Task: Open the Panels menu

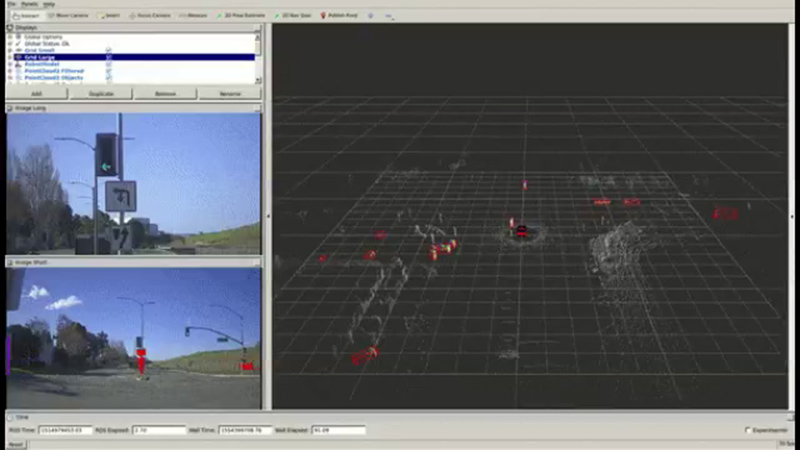Action: point(29,4)
